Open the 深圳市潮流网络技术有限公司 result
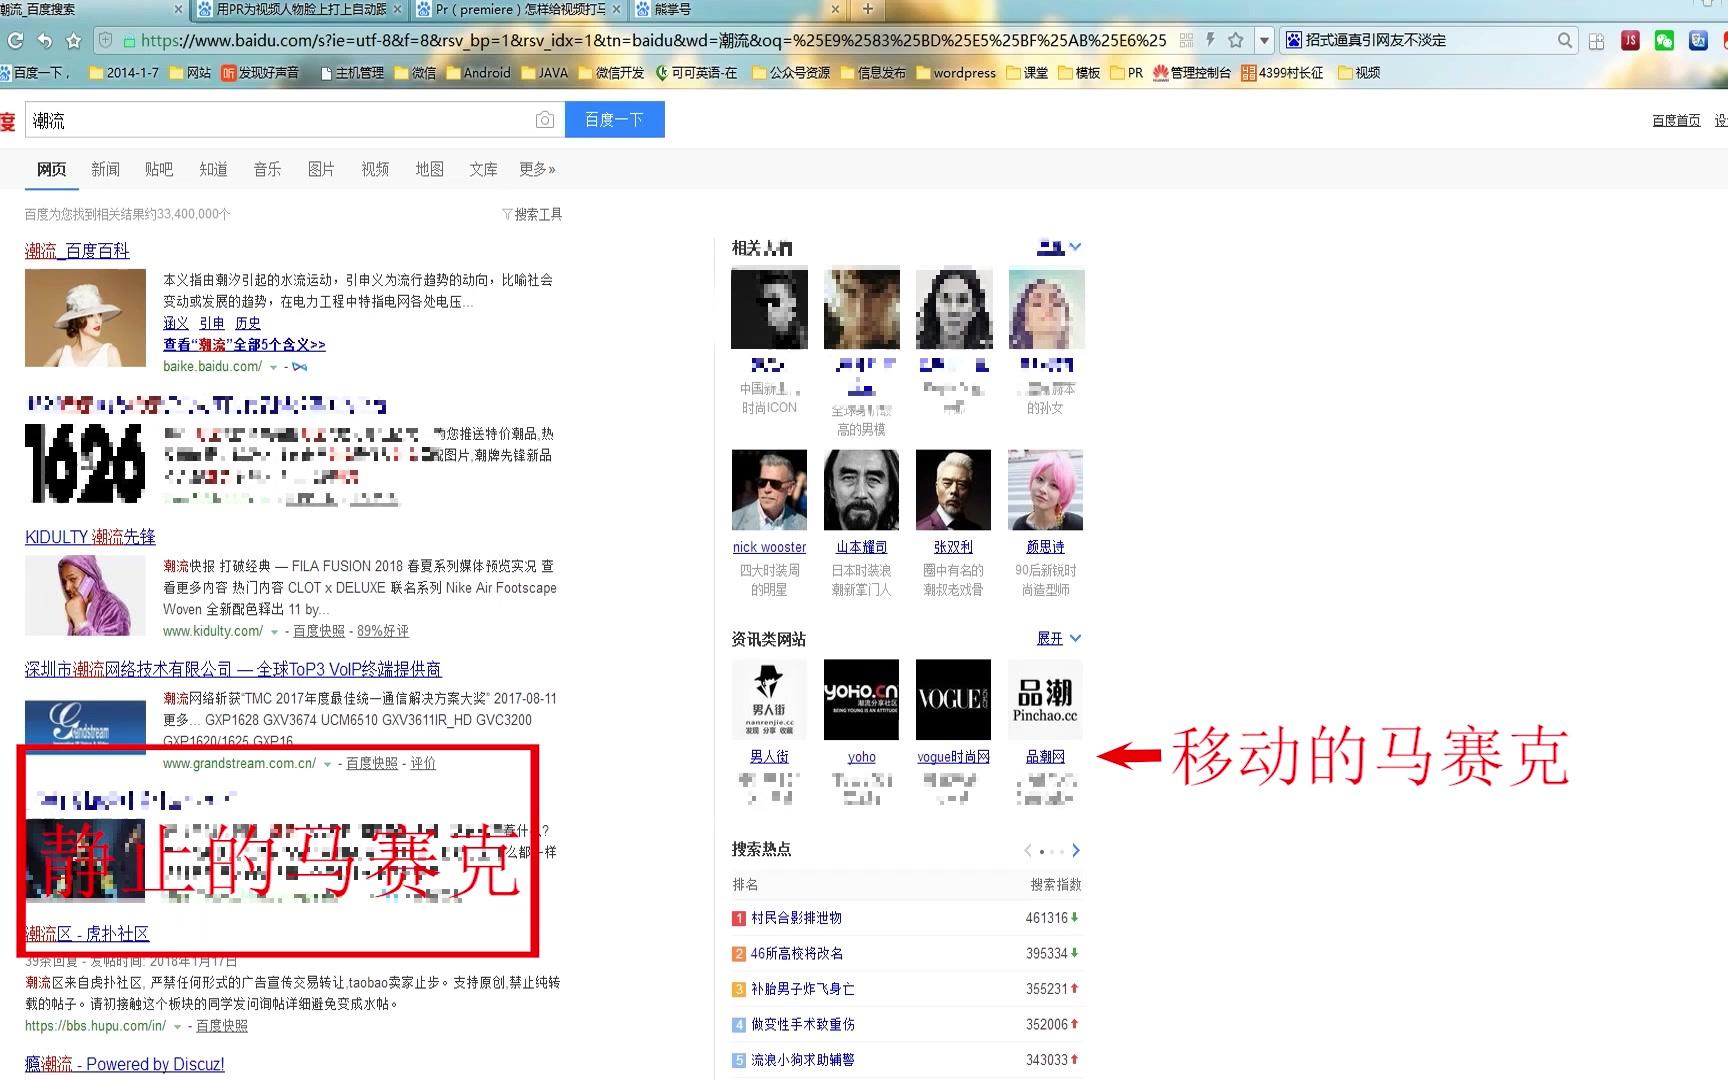The image size is (1728, 1080). tap(233, 669)
